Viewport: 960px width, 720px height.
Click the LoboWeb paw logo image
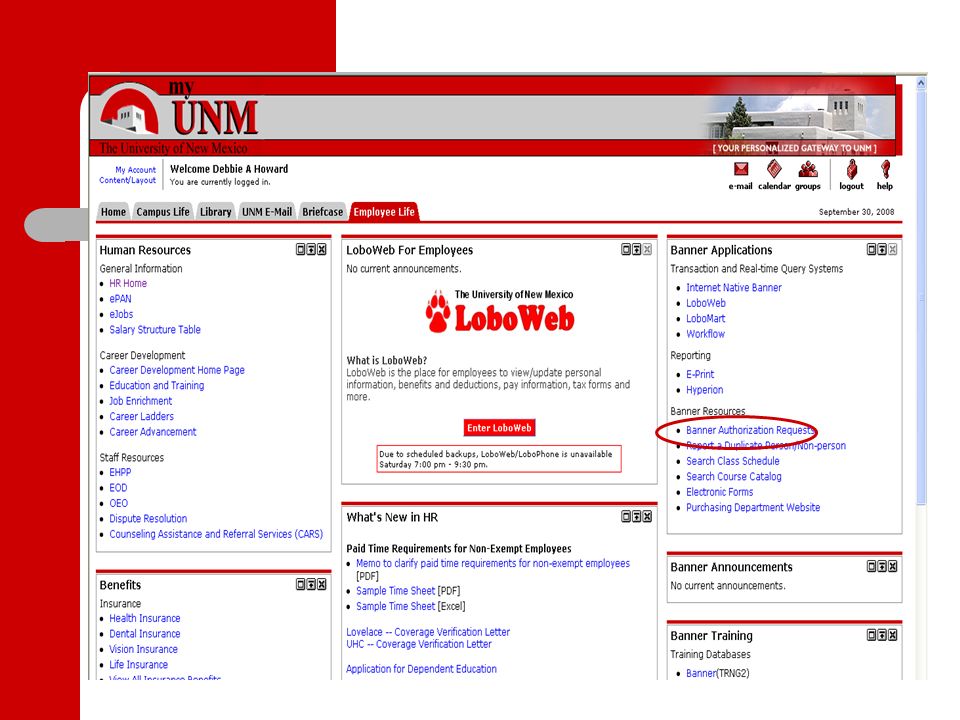tap(500, 312)
